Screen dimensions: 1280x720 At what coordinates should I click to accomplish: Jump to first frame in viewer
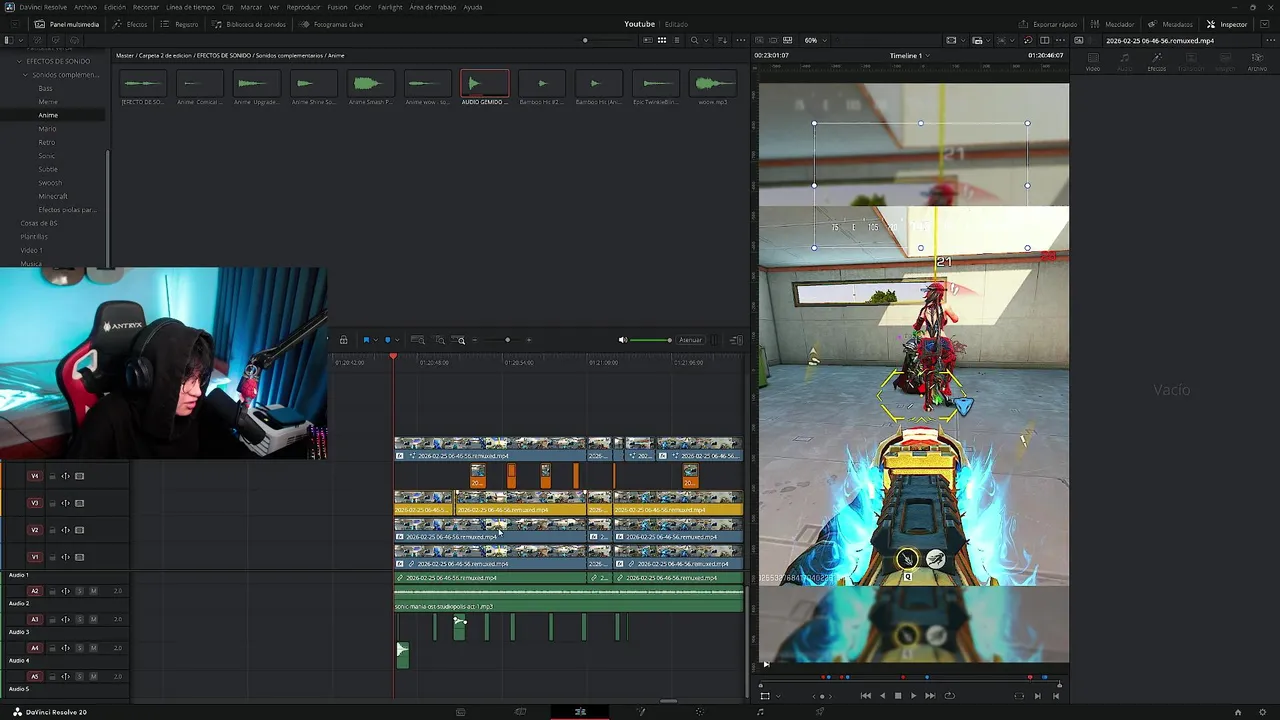[865, 695]
